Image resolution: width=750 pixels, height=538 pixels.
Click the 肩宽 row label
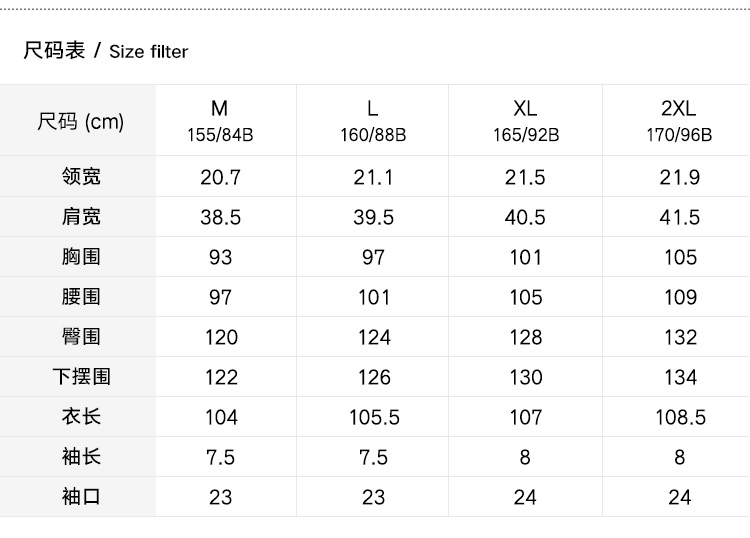(81, 217)
